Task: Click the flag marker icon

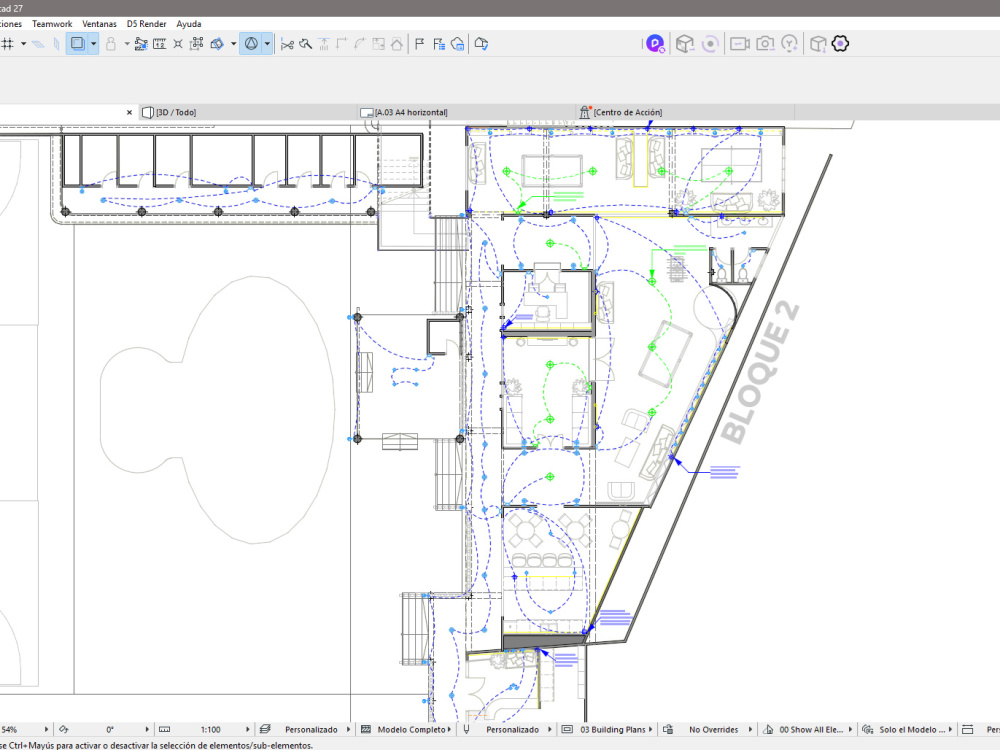Action: (419, 44)
